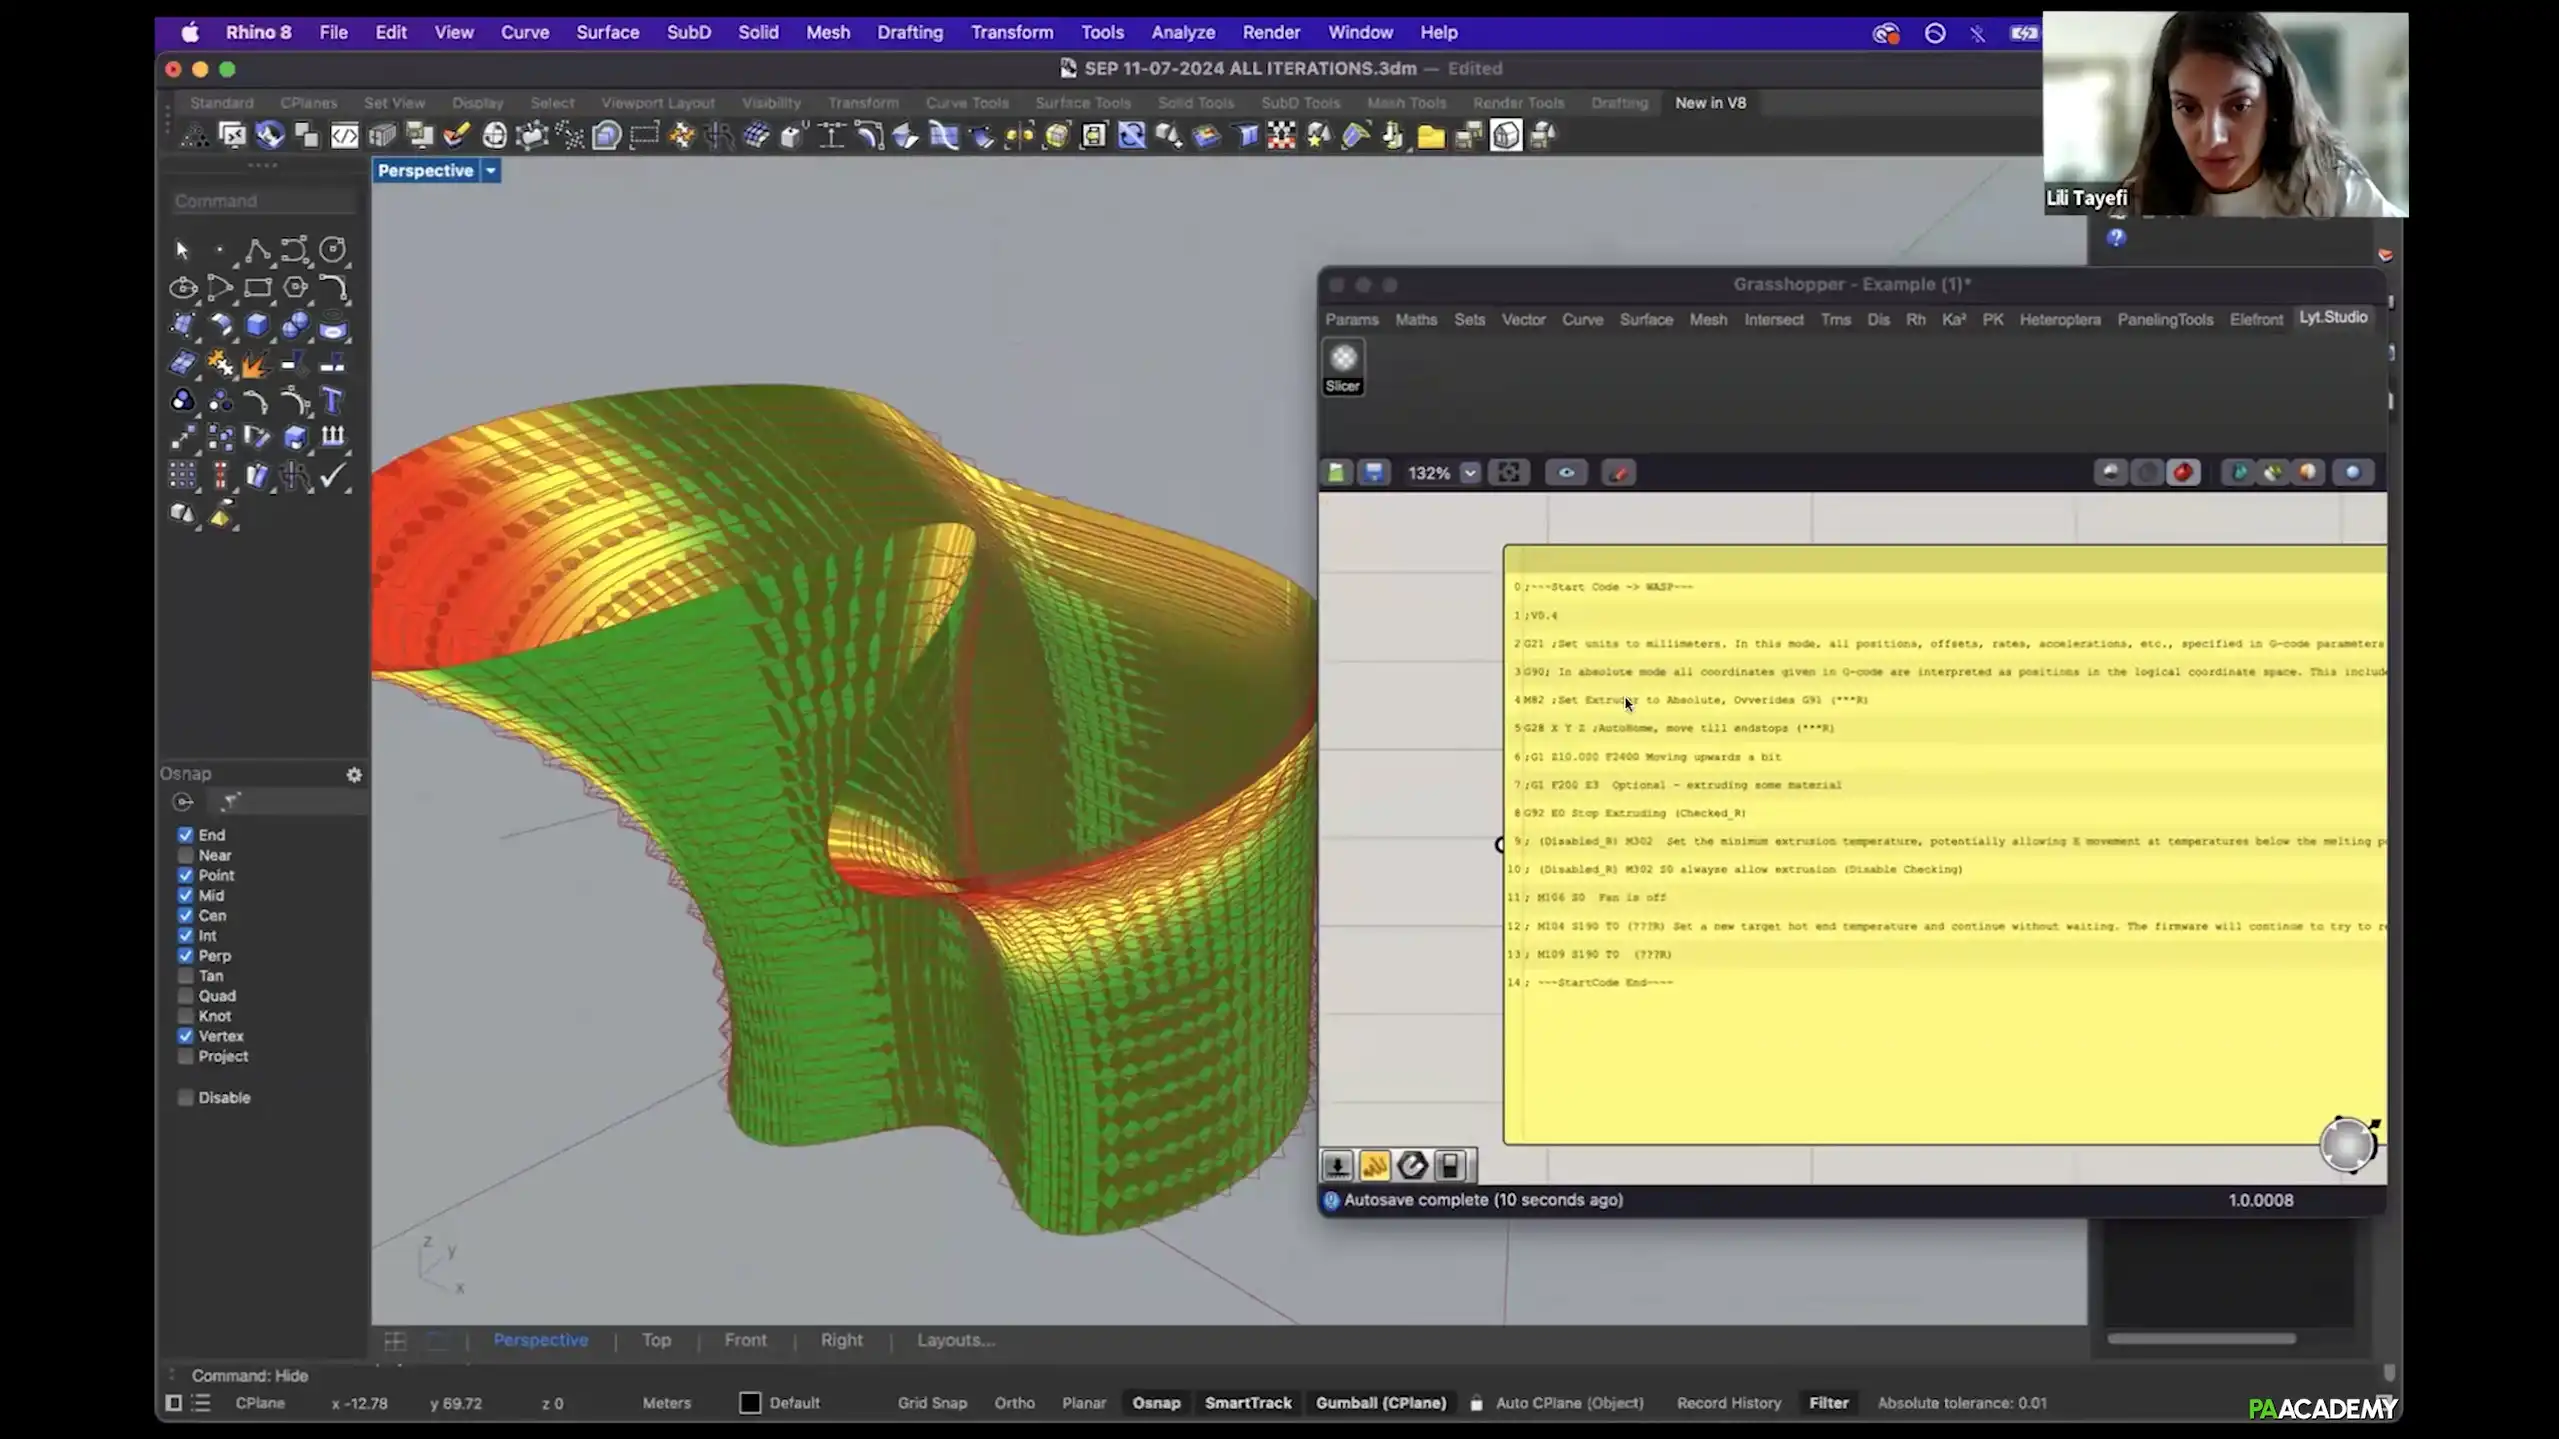Open the SubD menu

click(x=688, y=32)
